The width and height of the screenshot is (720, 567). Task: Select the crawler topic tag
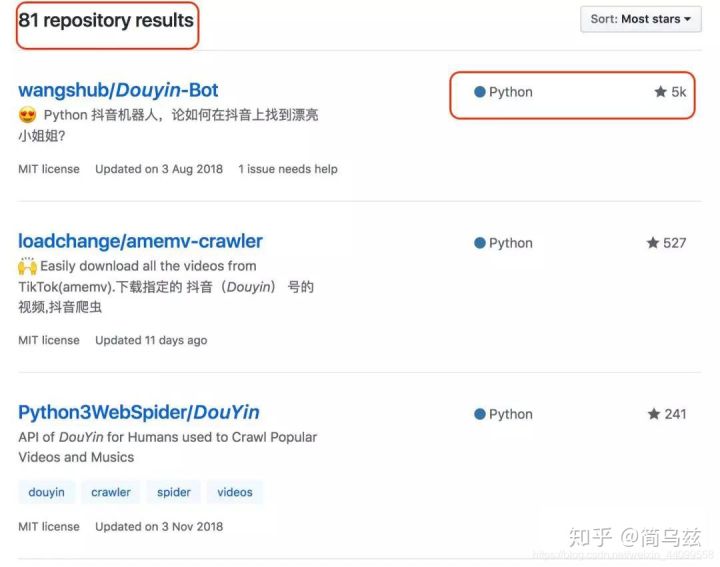111,492
